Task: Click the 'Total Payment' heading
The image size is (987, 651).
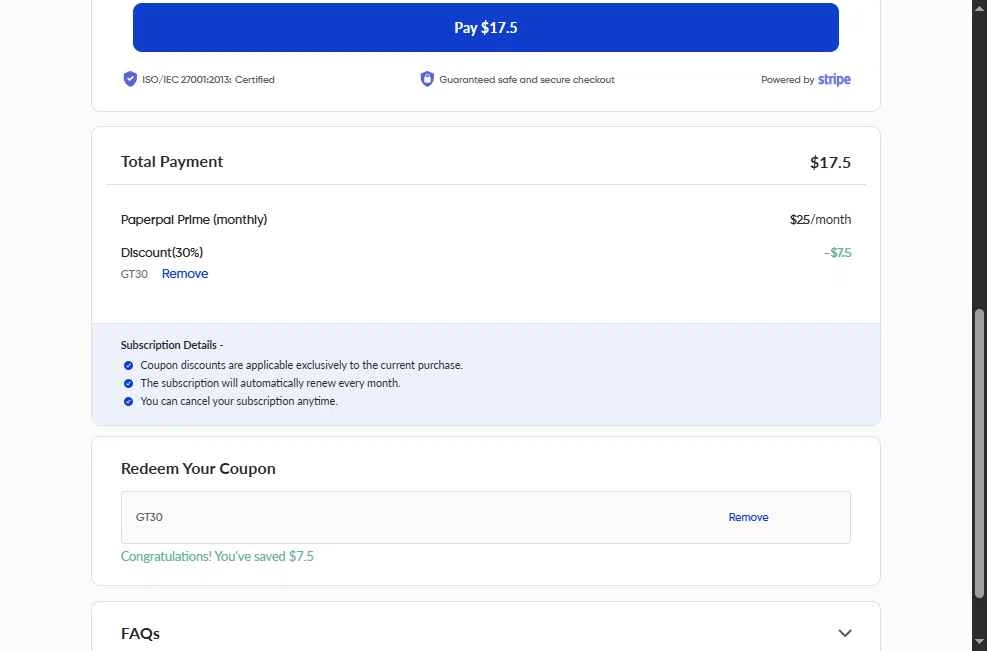Action: coord(172,162)
